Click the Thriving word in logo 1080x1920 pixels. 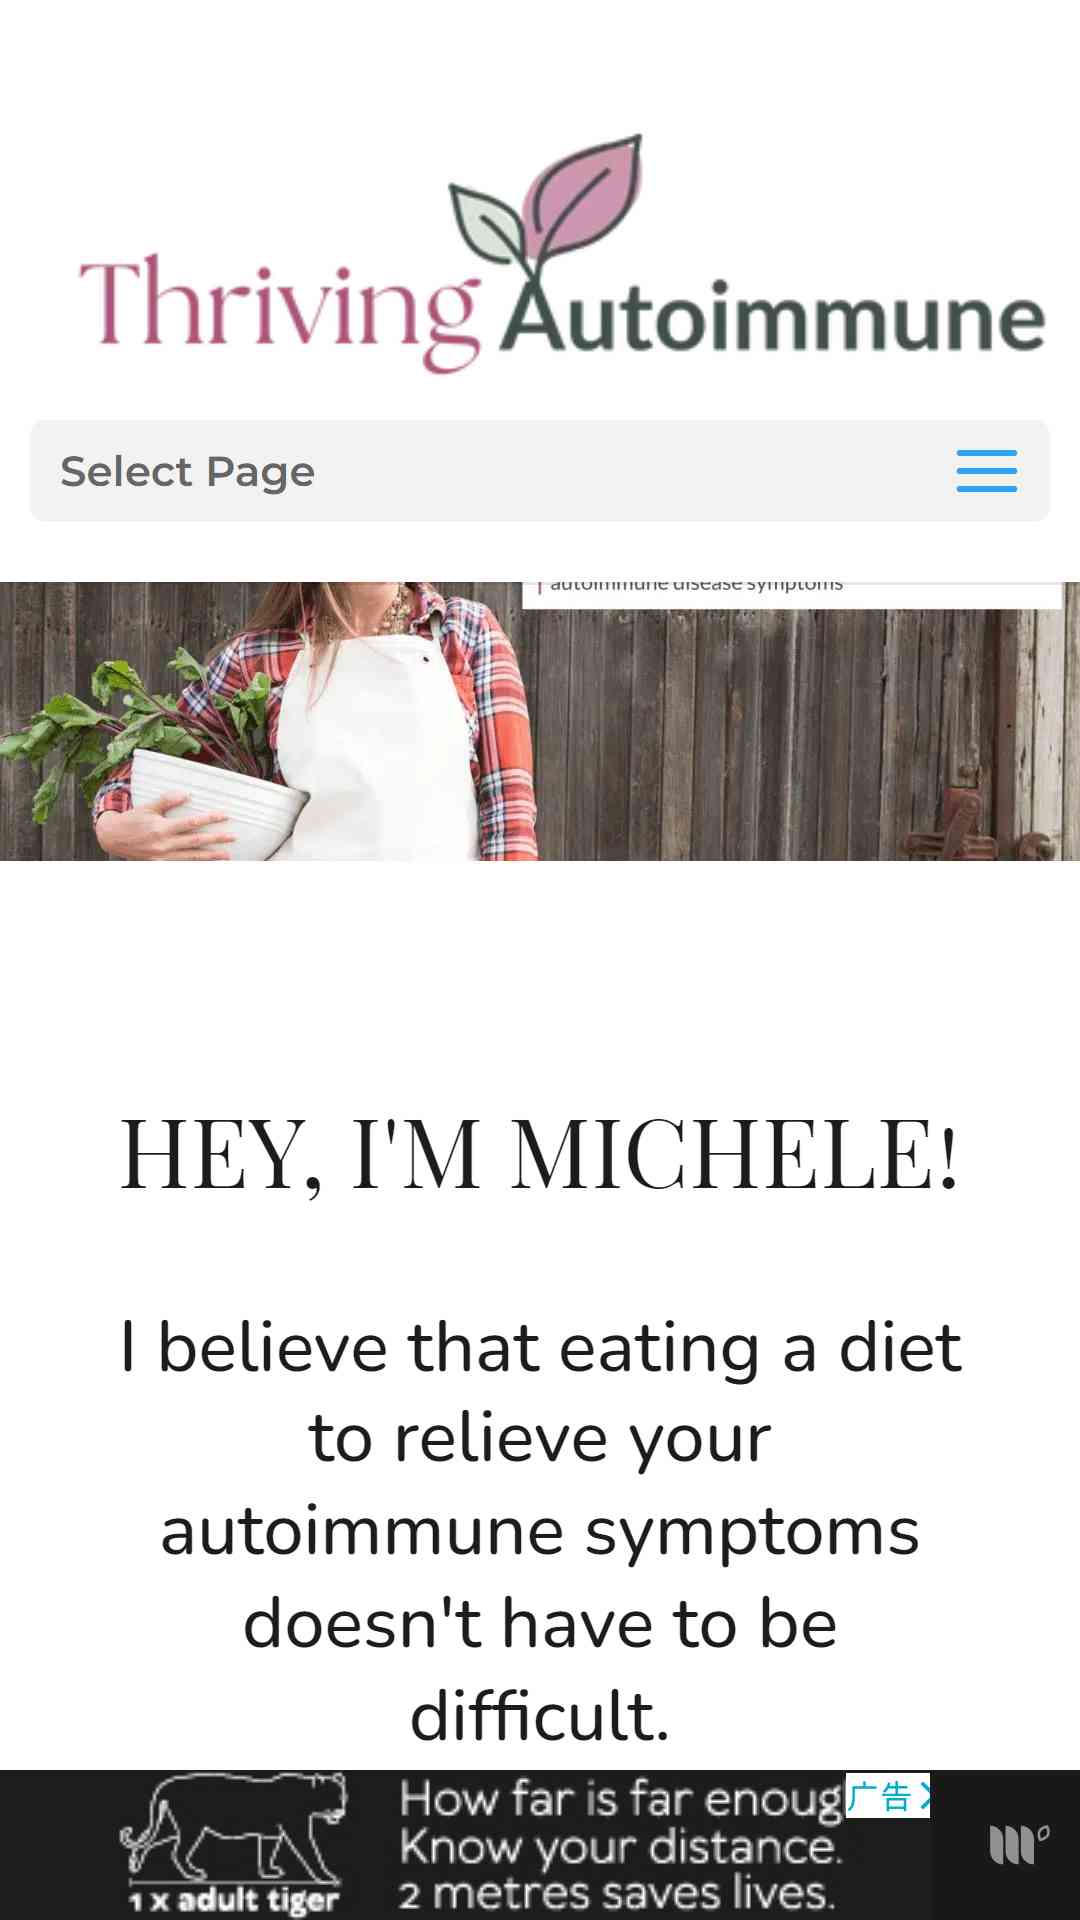click(280, 310)
